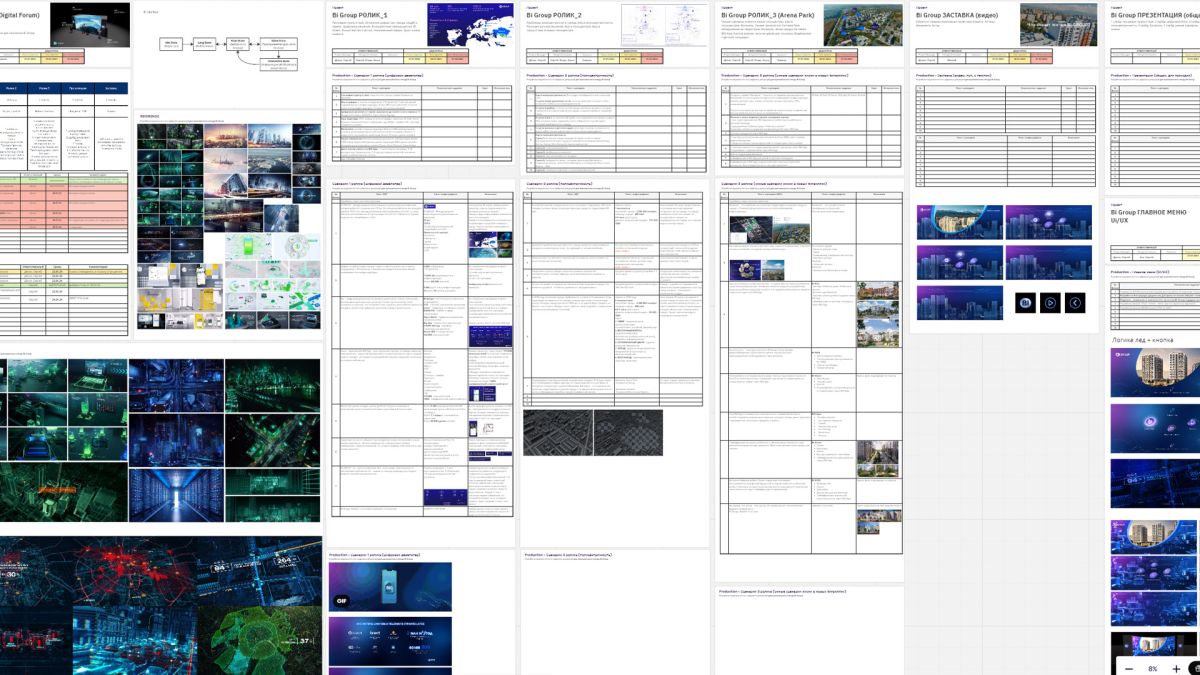Screen dimensions: 1200x675
Task: Select the GIF phone preview image
Action: 390,587
